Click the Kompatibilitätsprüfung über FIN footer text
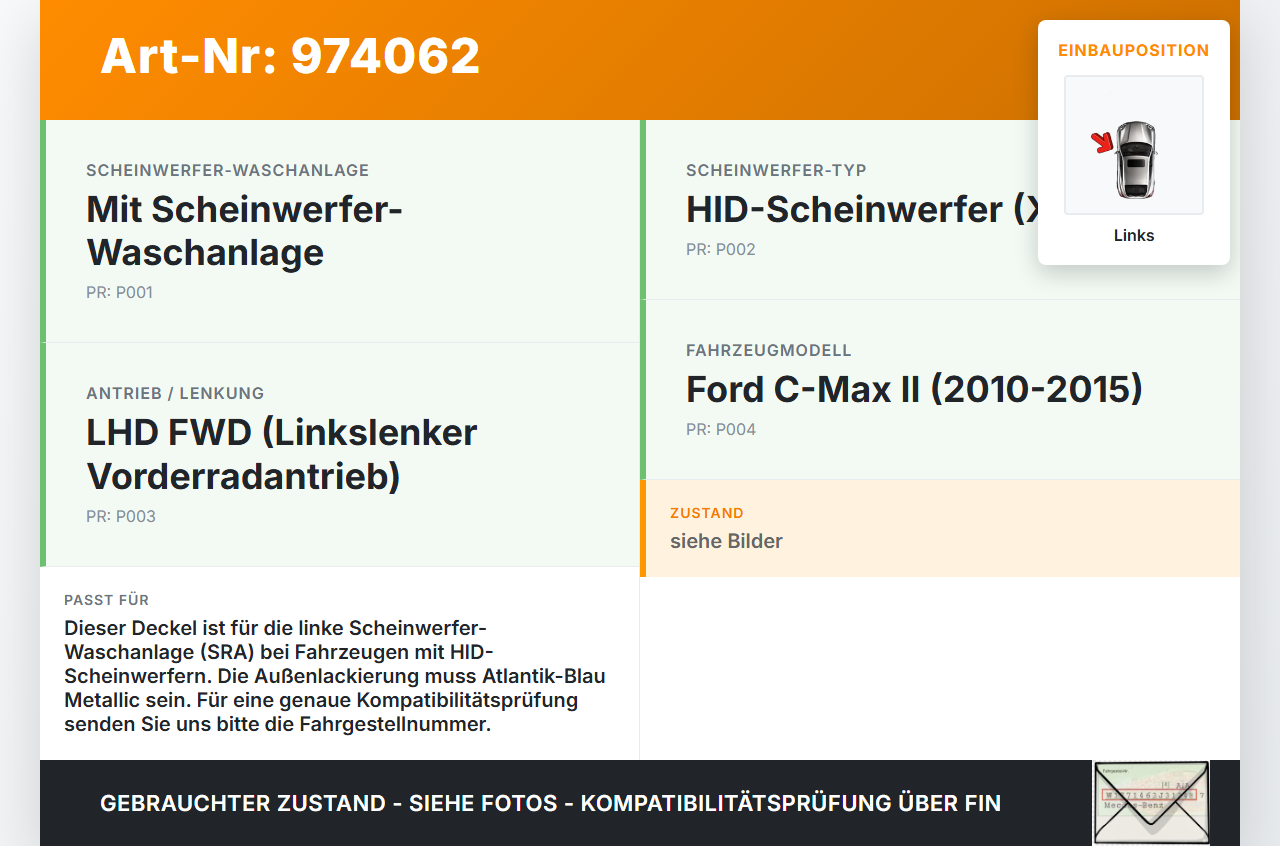 (550, 803)
